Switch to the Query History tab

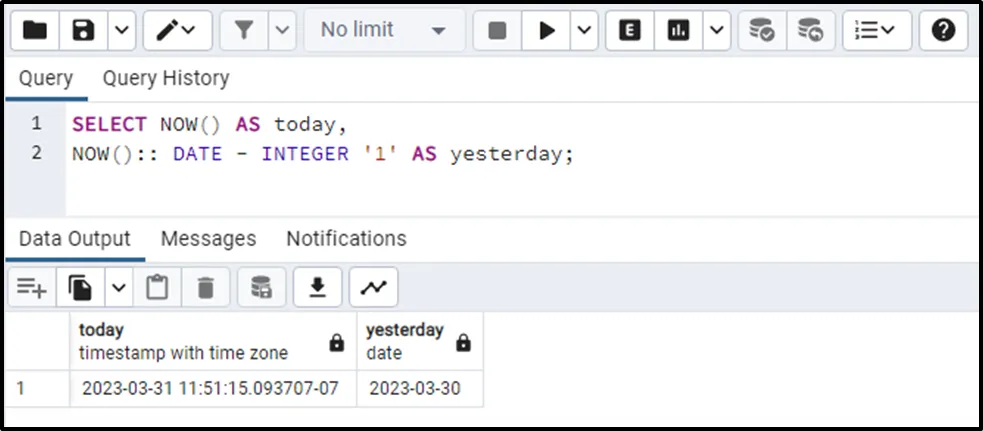click(x=166, y=78)
